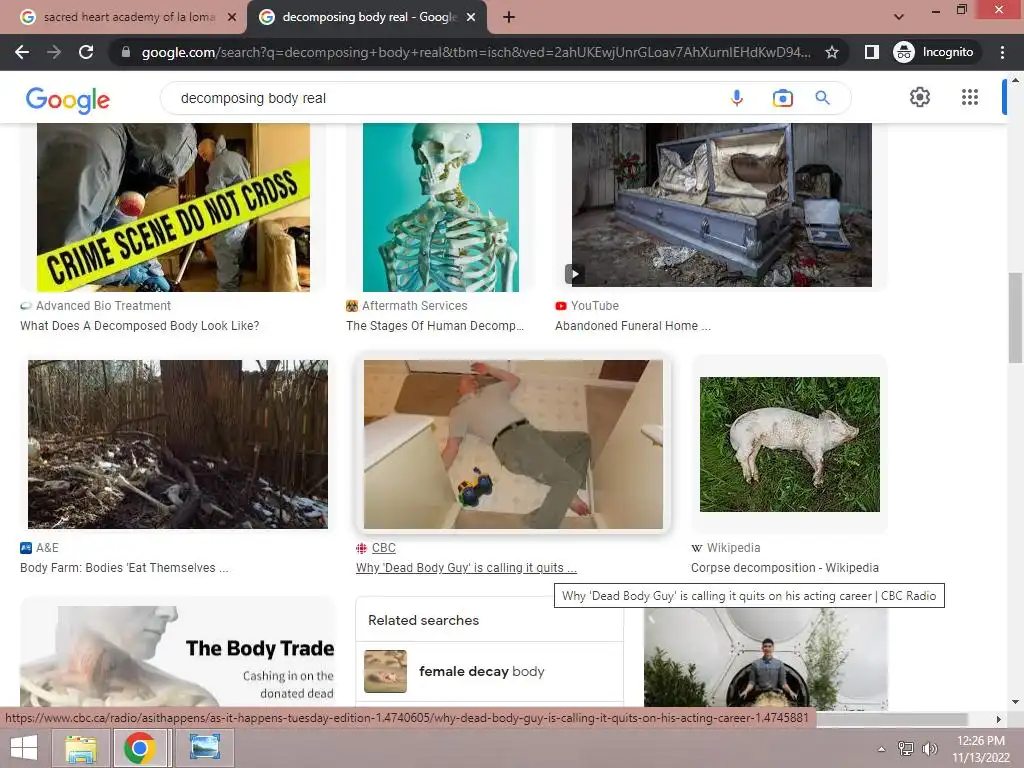Click the horizontal scrollbar right arrow
The height and width of the screenshot is (768, 1024).
[x=998, y=719]
